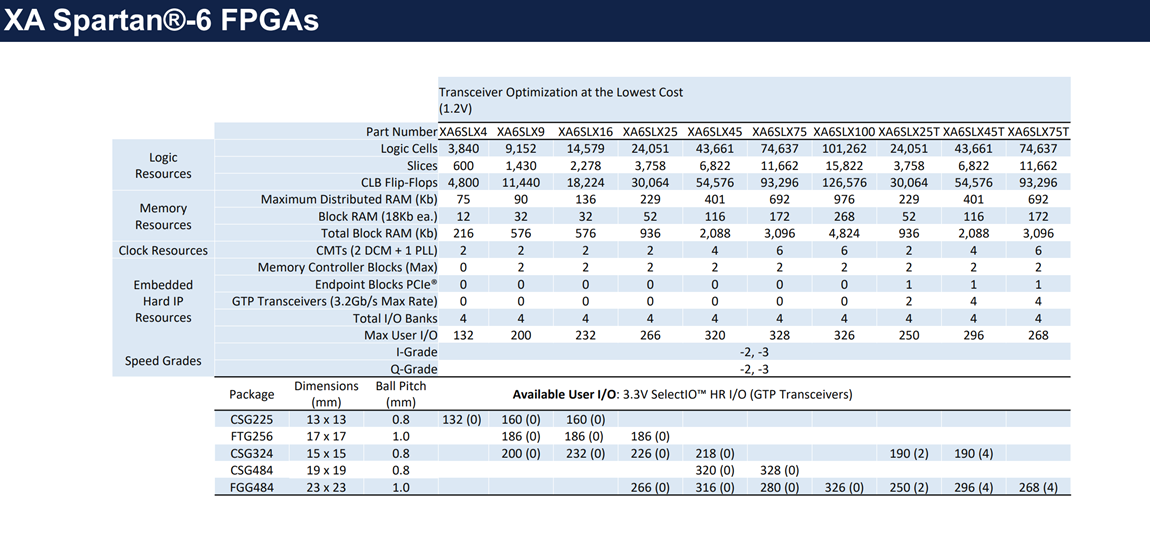Viewport: 1150px width, 548px height.
Task: Click the Maximum Distributed RAM (Kb) label
Action: click(x=348, y=200)
